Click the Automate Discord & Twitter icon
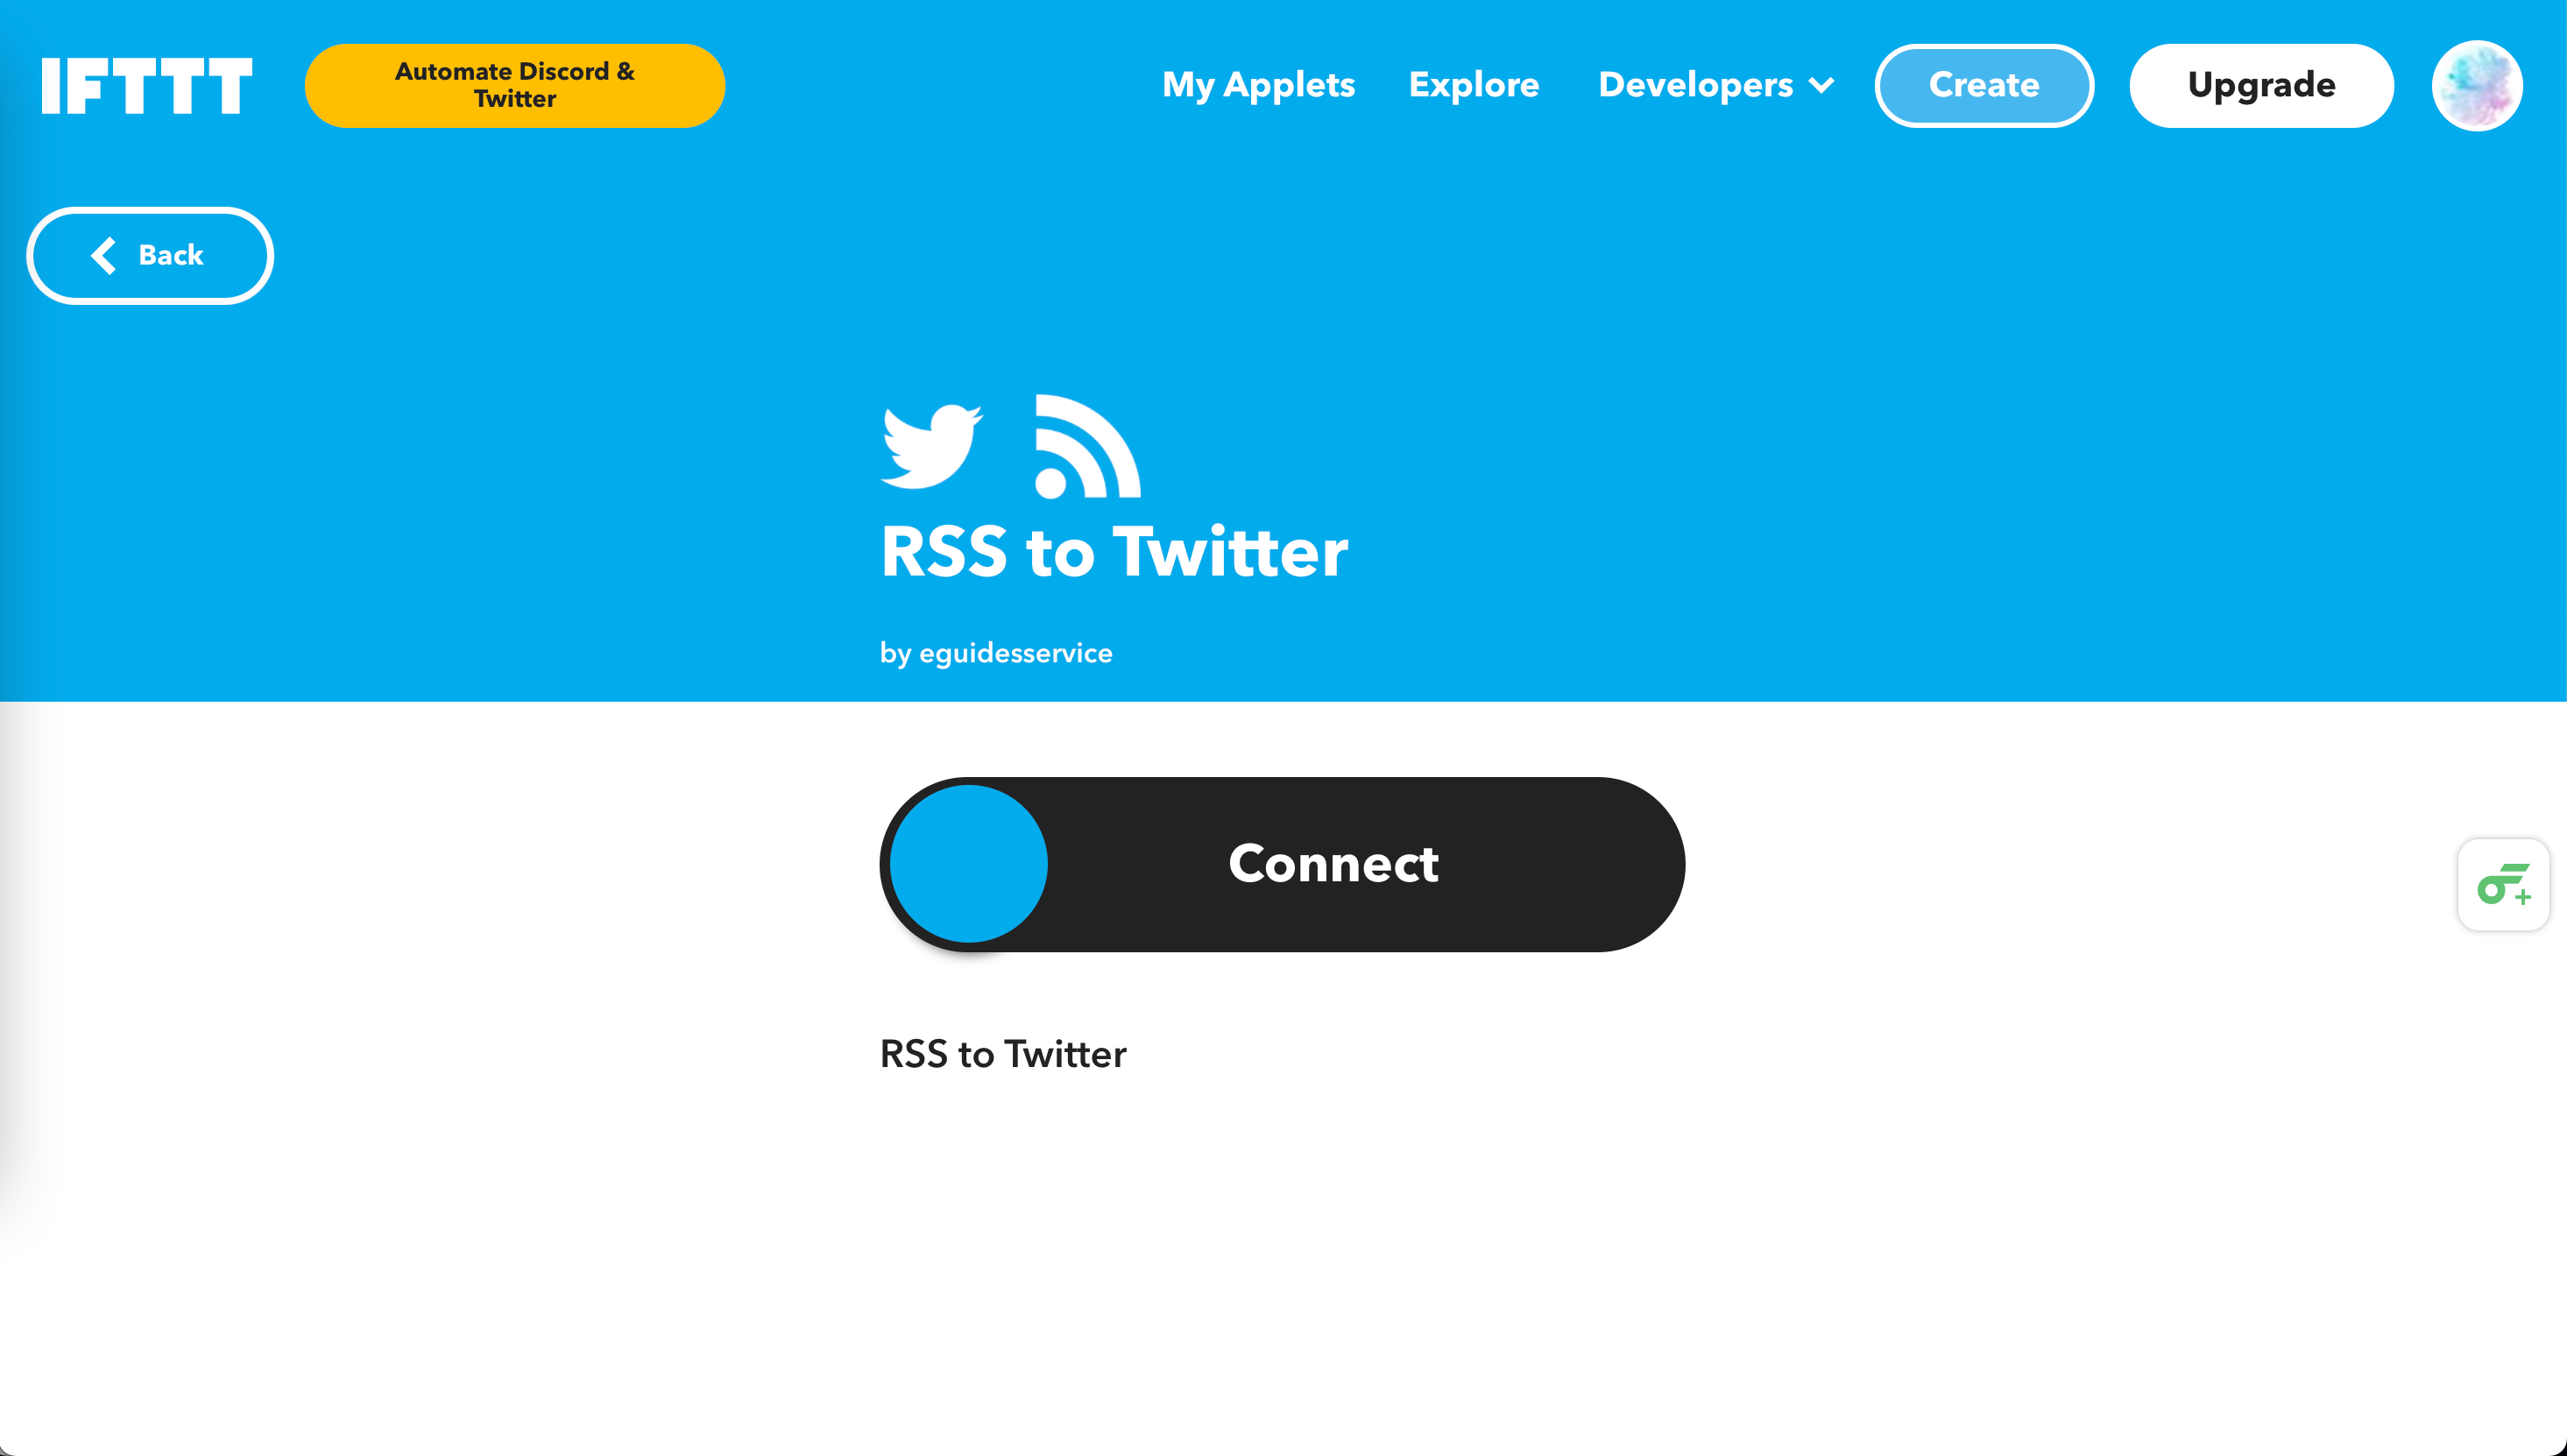2567x1456 pixels. tap(515, 85)
